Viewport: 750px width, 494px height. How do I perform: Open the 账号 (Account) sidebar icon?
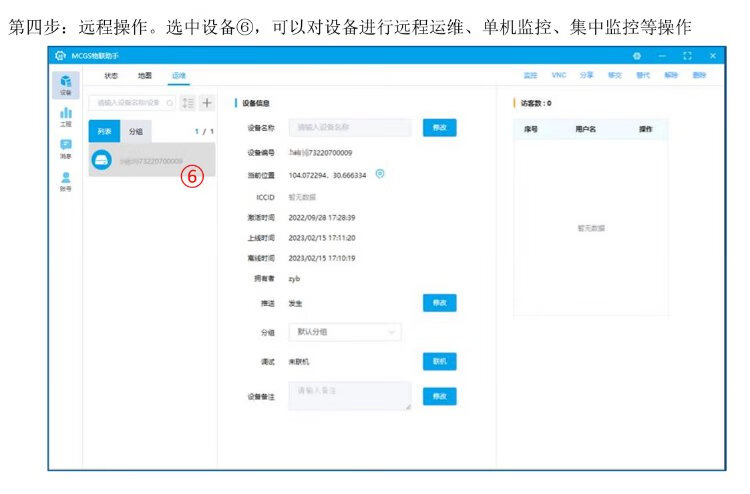pos(65,181)
